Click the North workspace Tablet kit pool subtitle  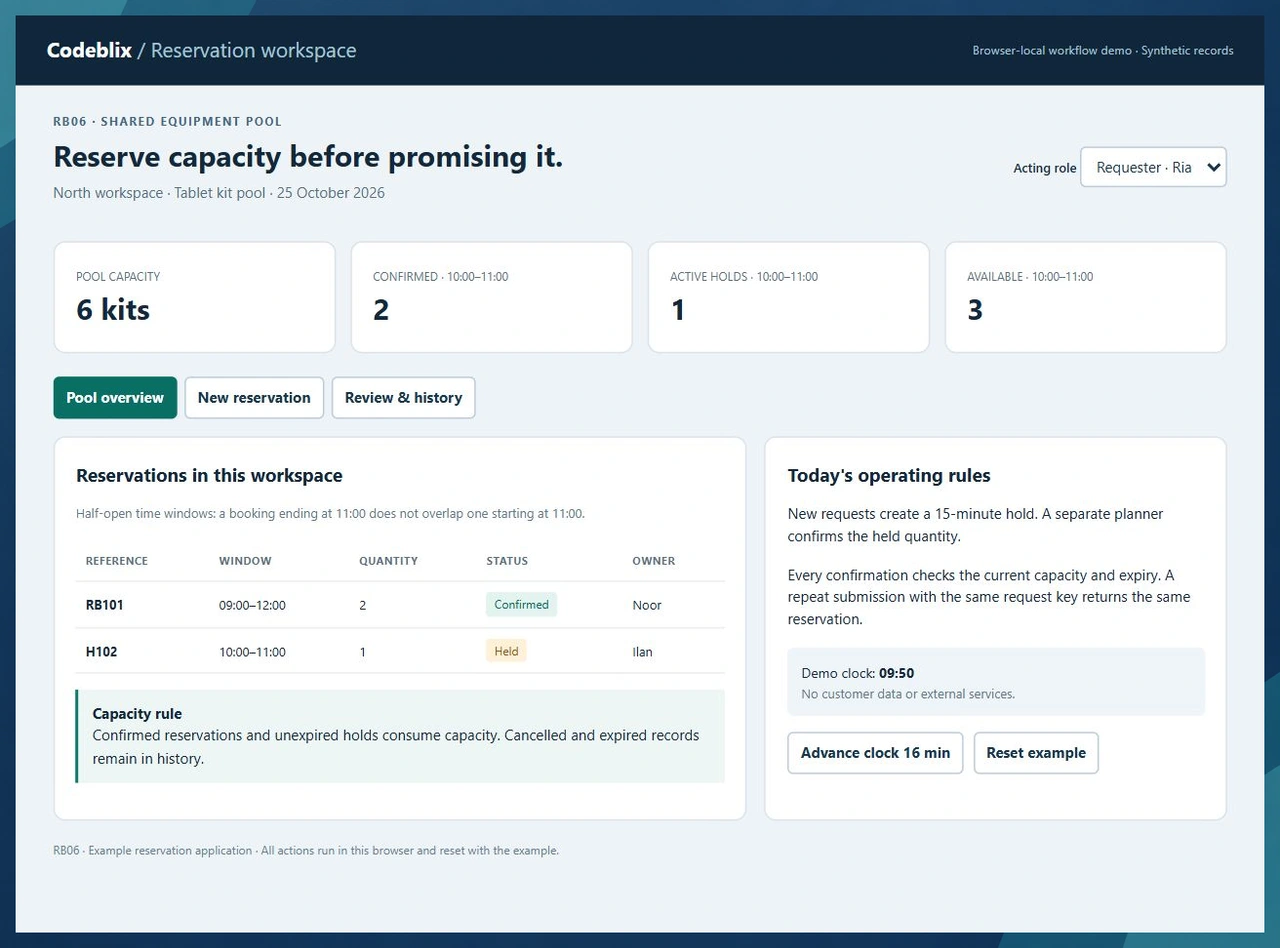click(x=219, y=193)
